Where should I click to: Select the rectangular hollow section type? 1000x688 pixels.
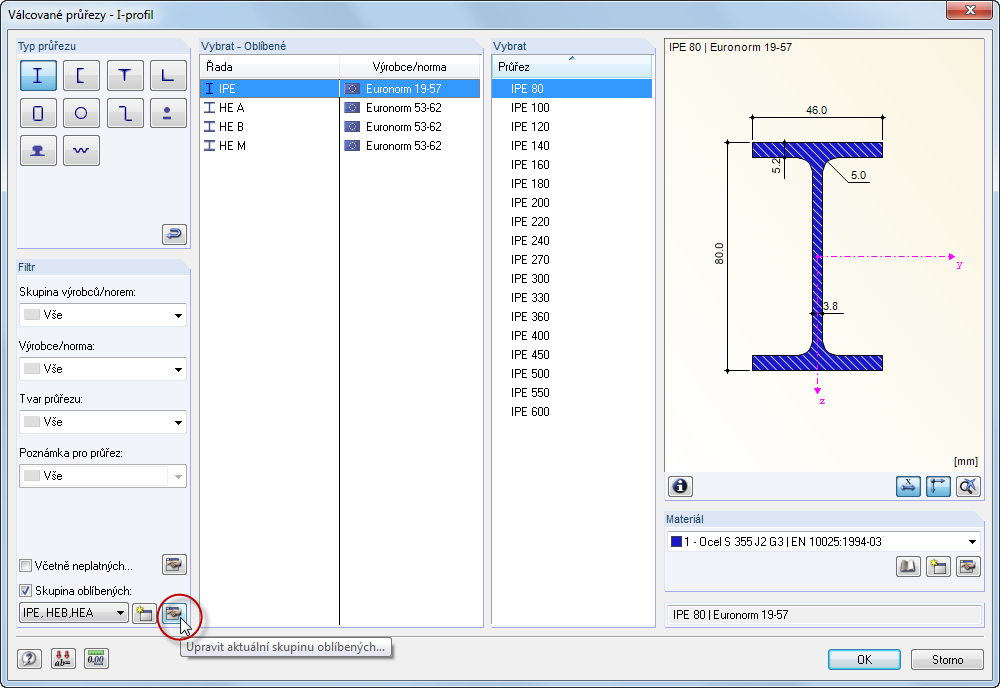(x=38, y=113)
